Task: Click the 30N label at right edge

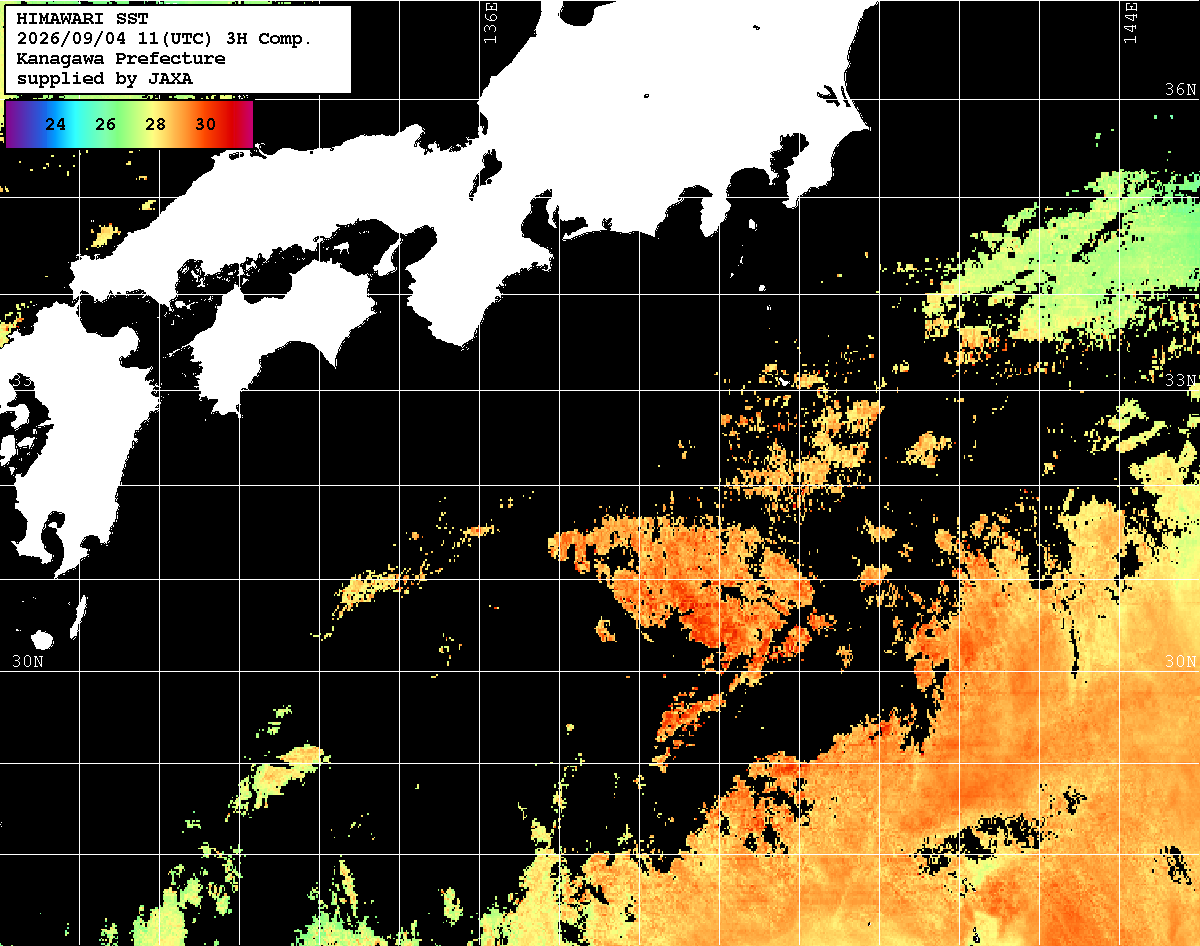Action: tap(1181, 662)
